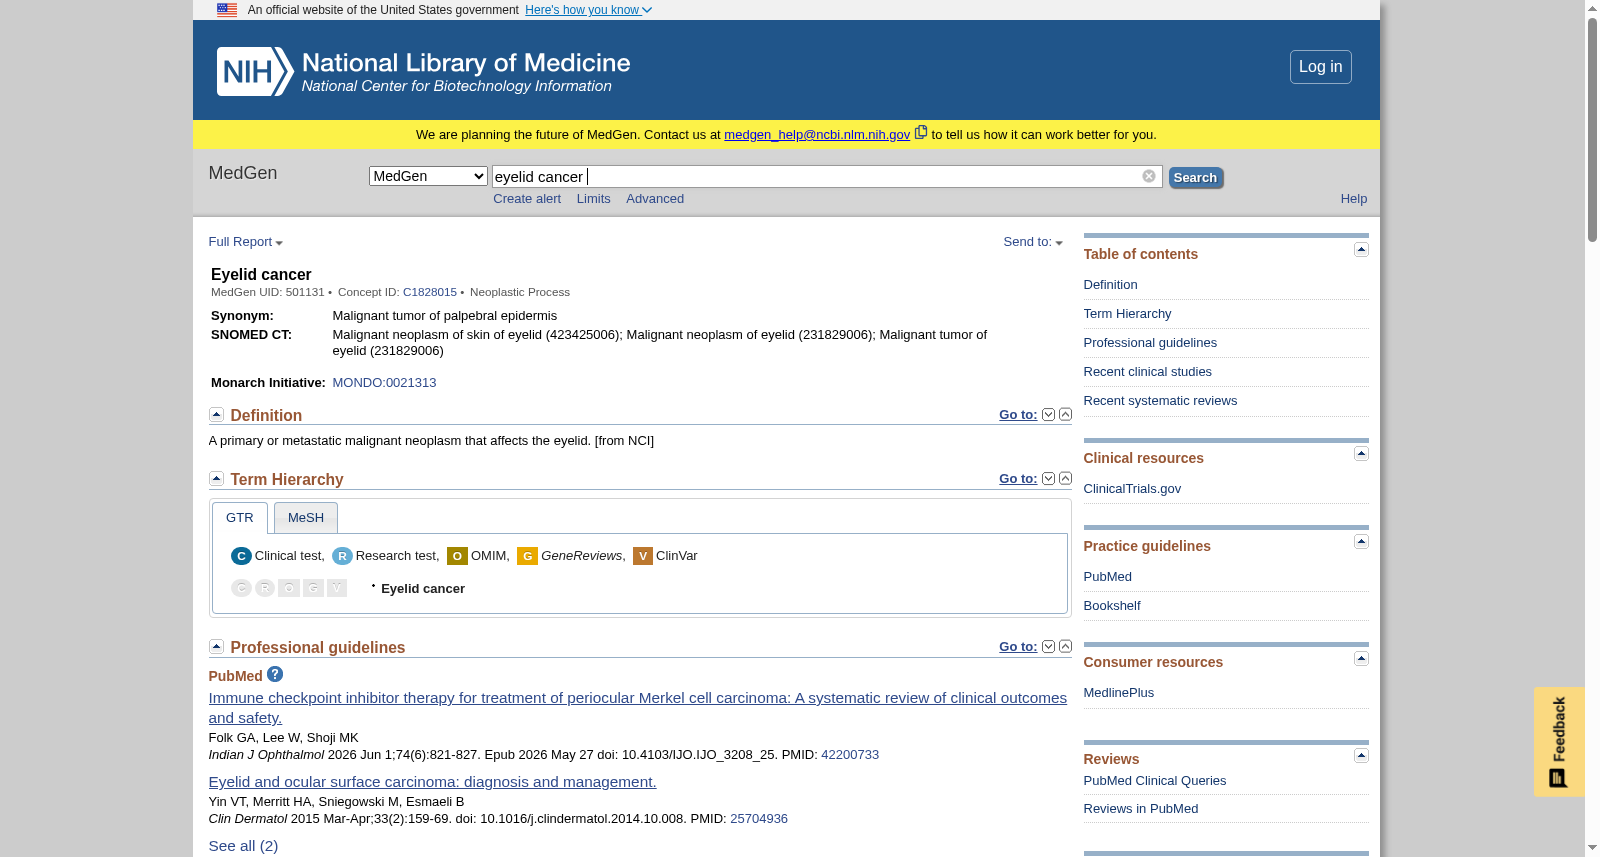Open Go to menu in Term Hierarchy header

1018,479
